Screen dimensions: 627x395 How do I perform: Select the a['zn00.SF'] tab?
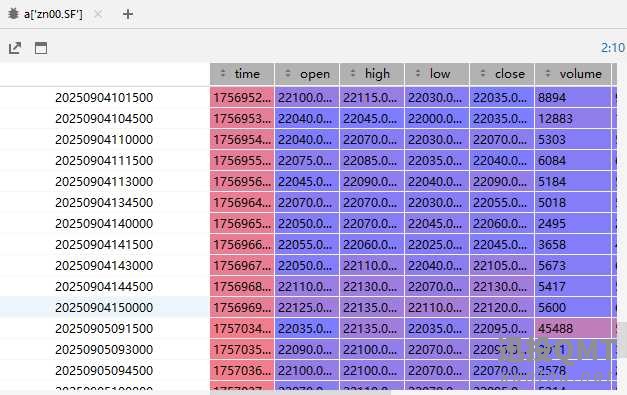pos(53,14)
